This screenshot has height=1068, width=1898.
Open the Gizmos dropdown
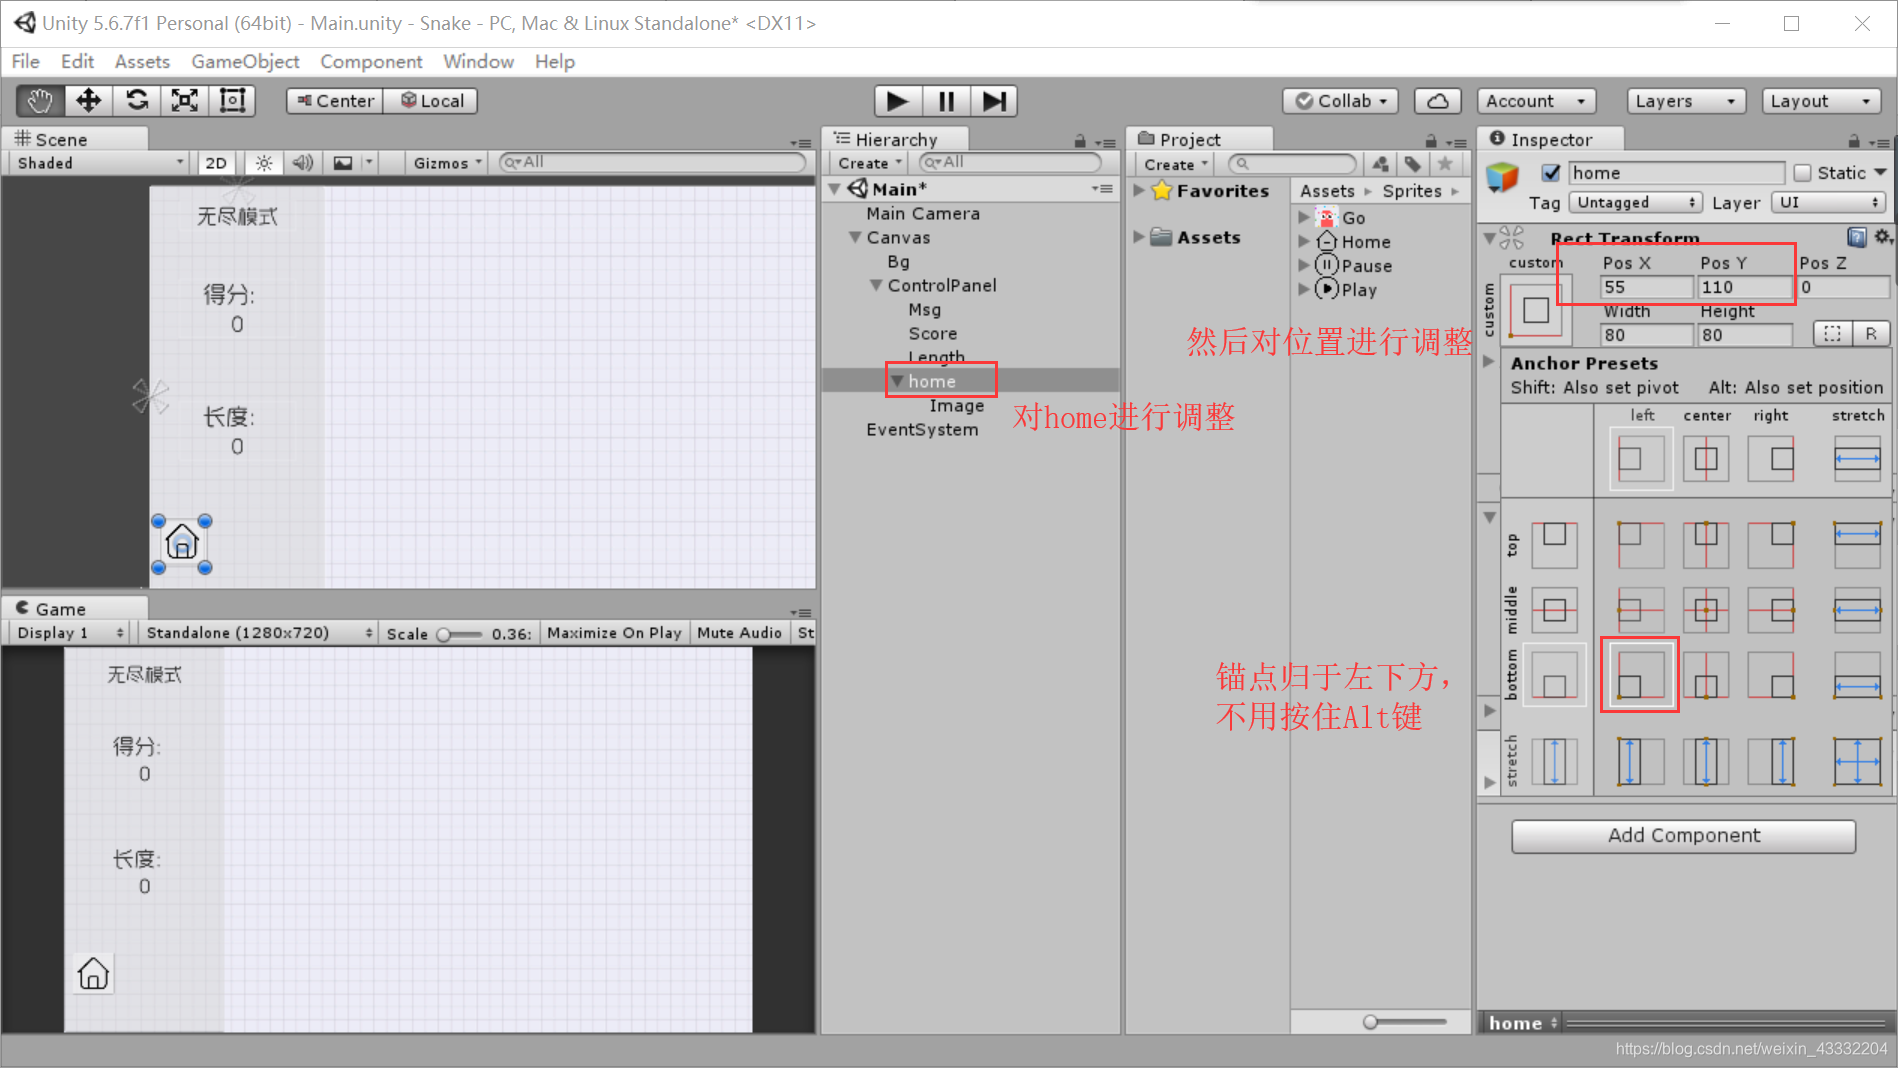coord(447,163)
